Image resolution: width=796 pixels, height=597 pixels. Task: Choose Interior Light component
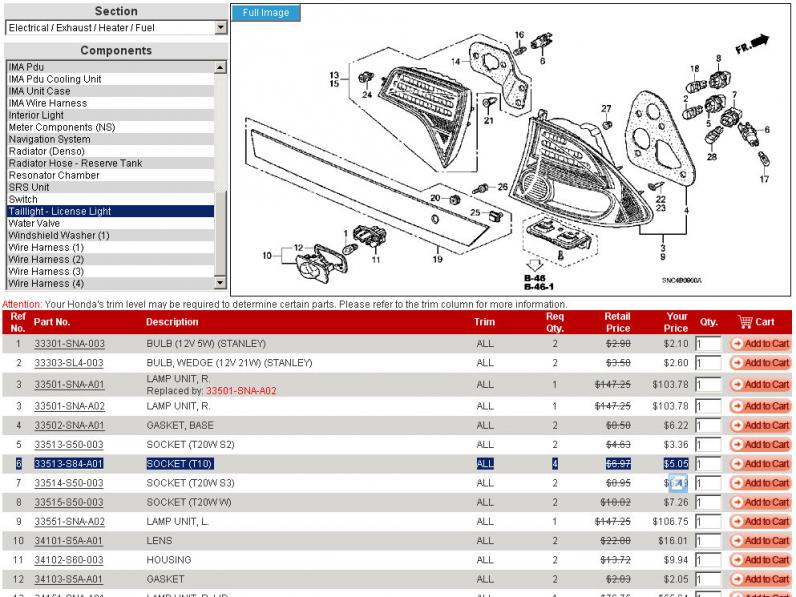tap(110, 115)
